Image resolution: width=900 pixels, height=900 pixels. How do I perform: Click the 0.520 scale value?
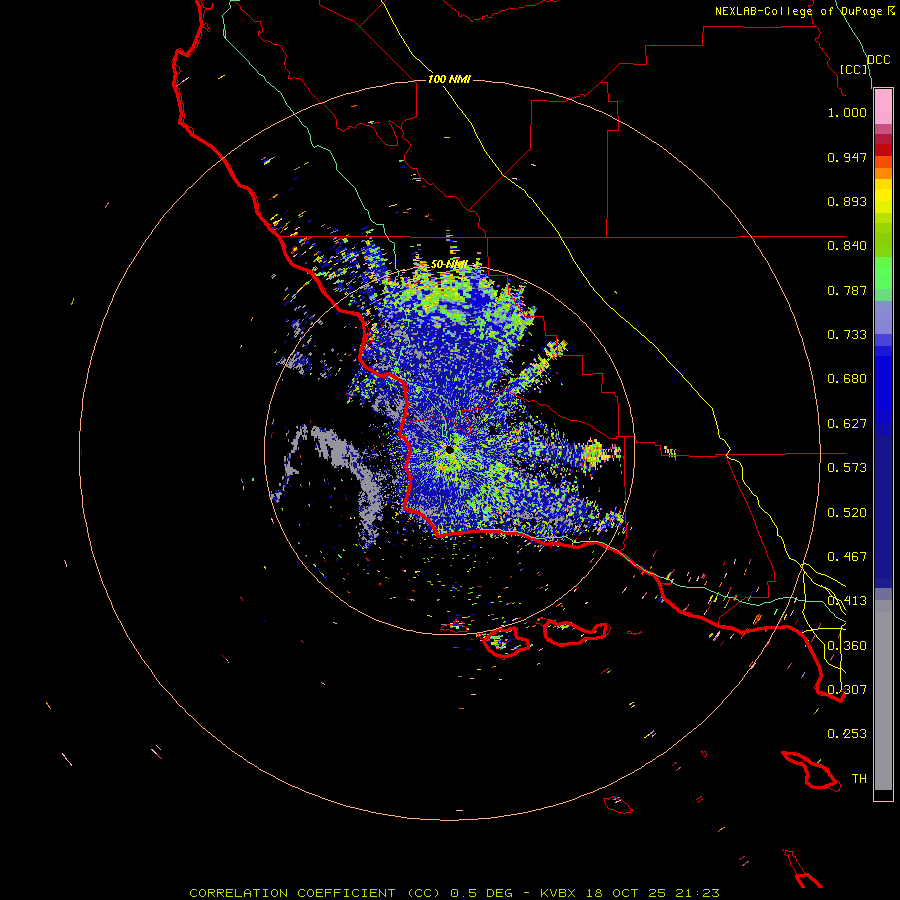click(847, 513)
